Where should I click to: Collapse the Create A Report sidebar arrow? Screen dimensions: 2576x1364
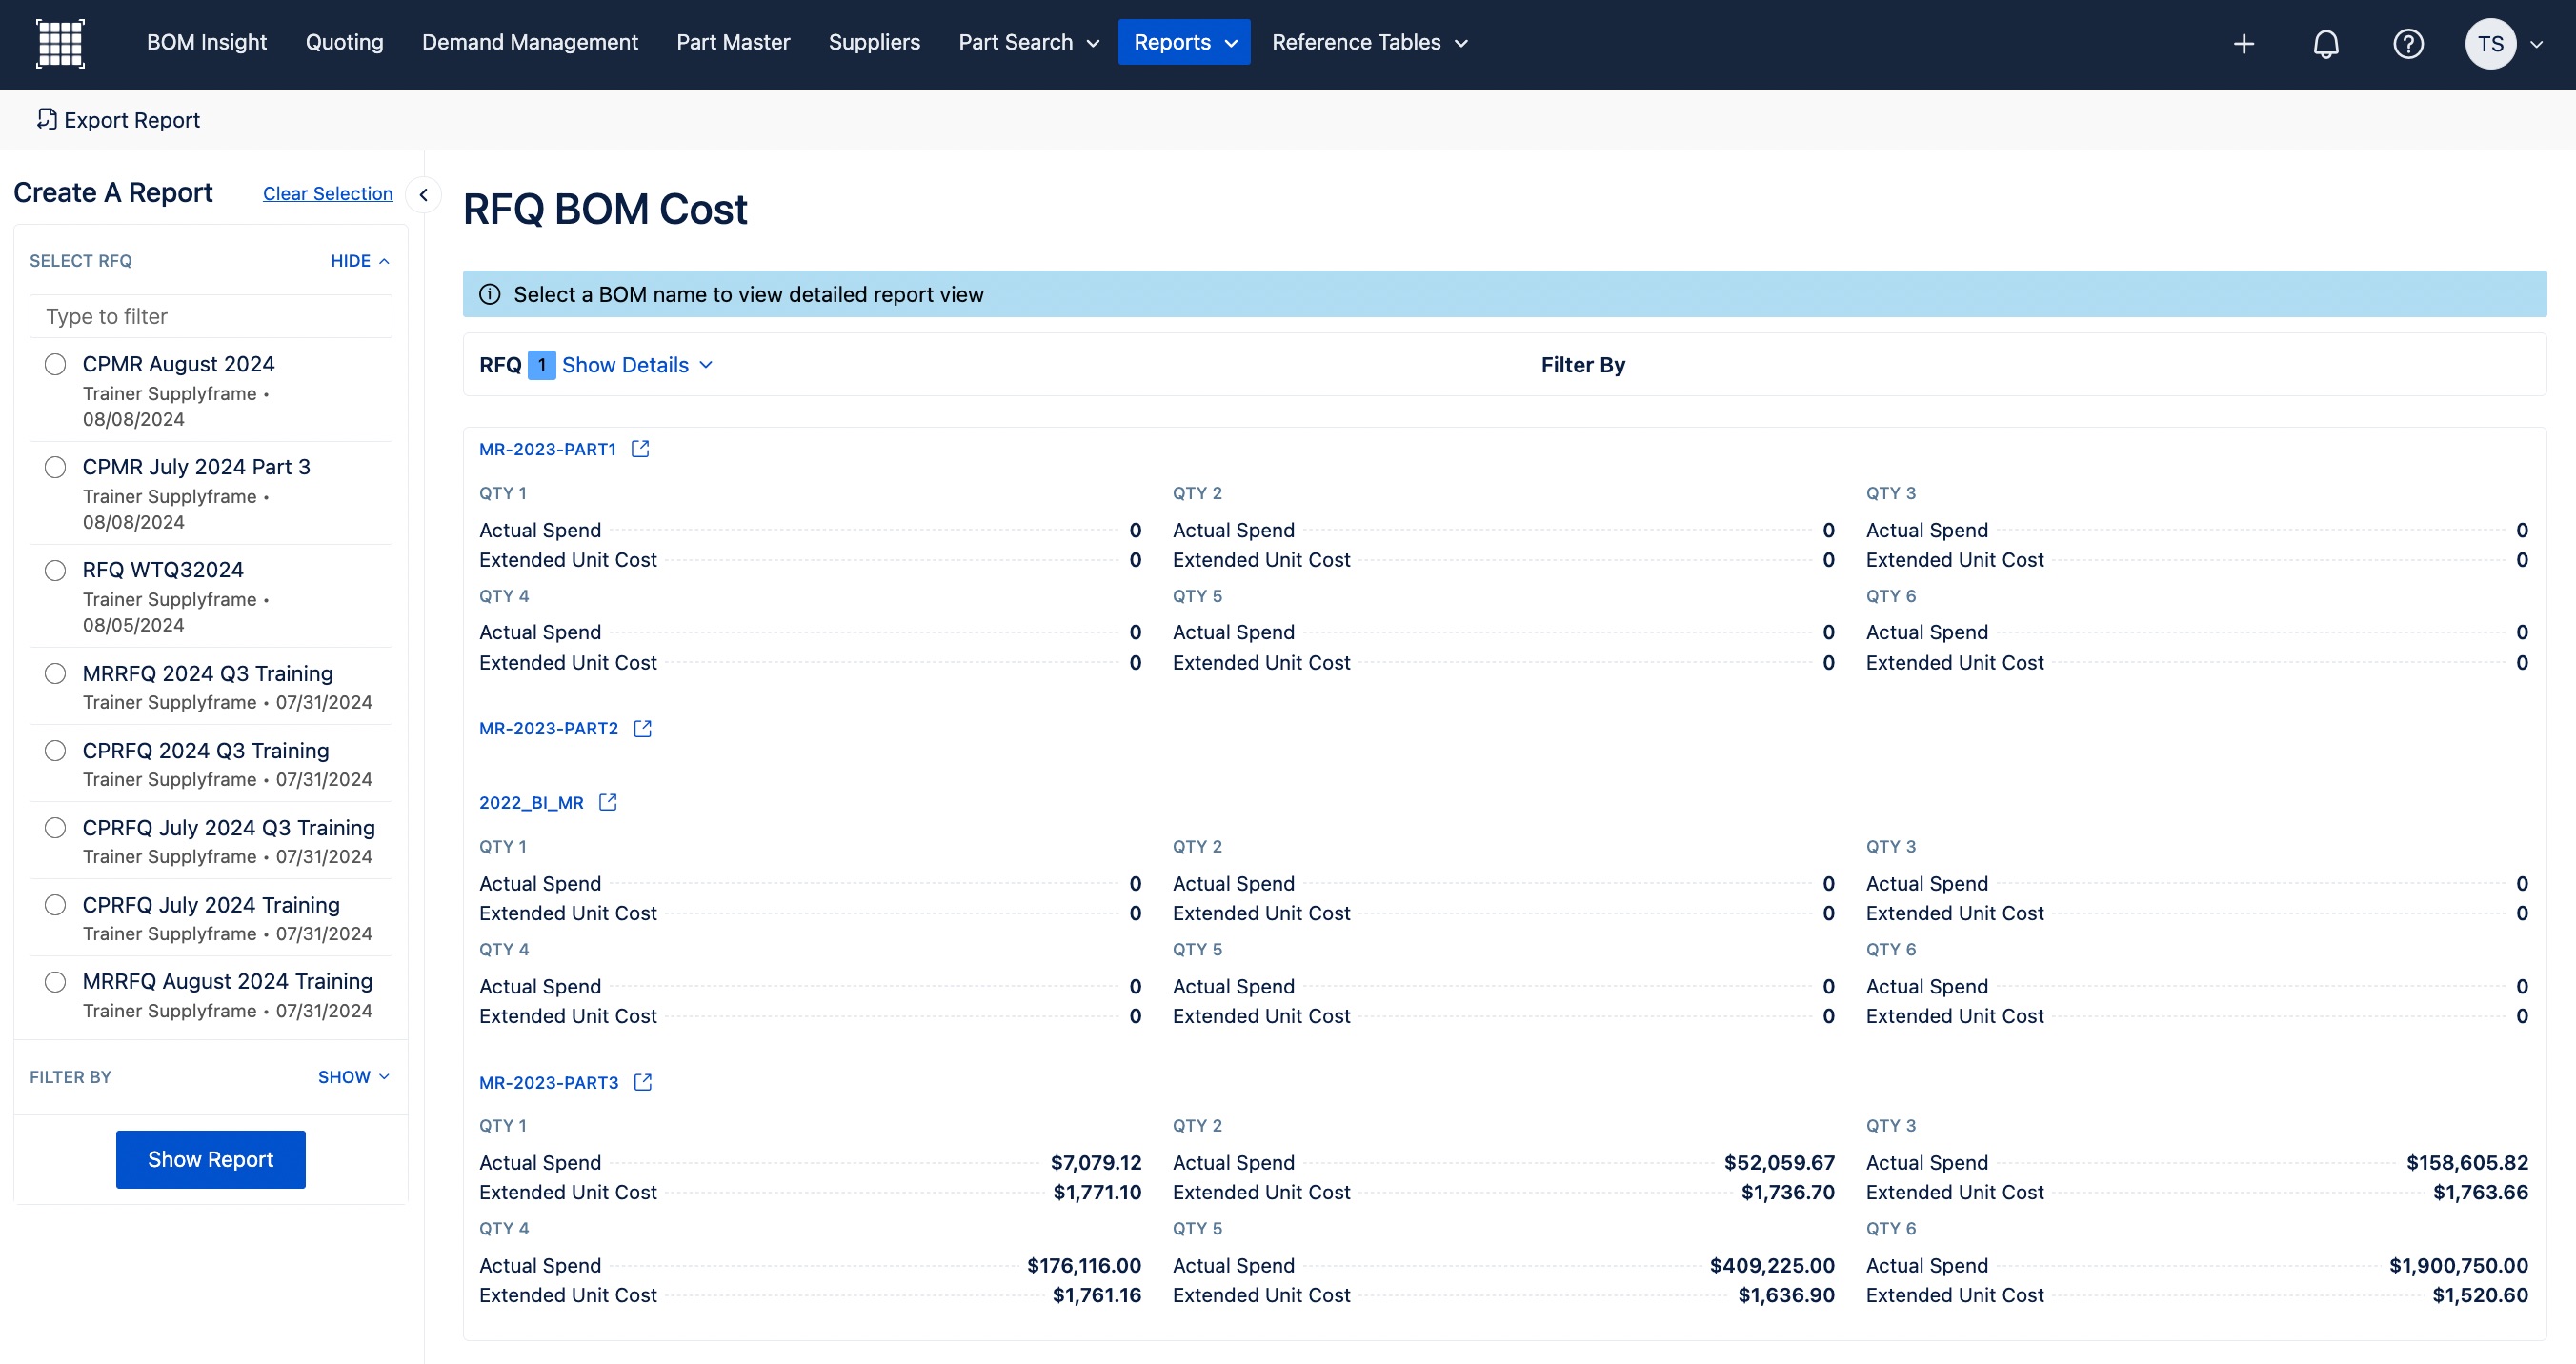coord(423,195)
